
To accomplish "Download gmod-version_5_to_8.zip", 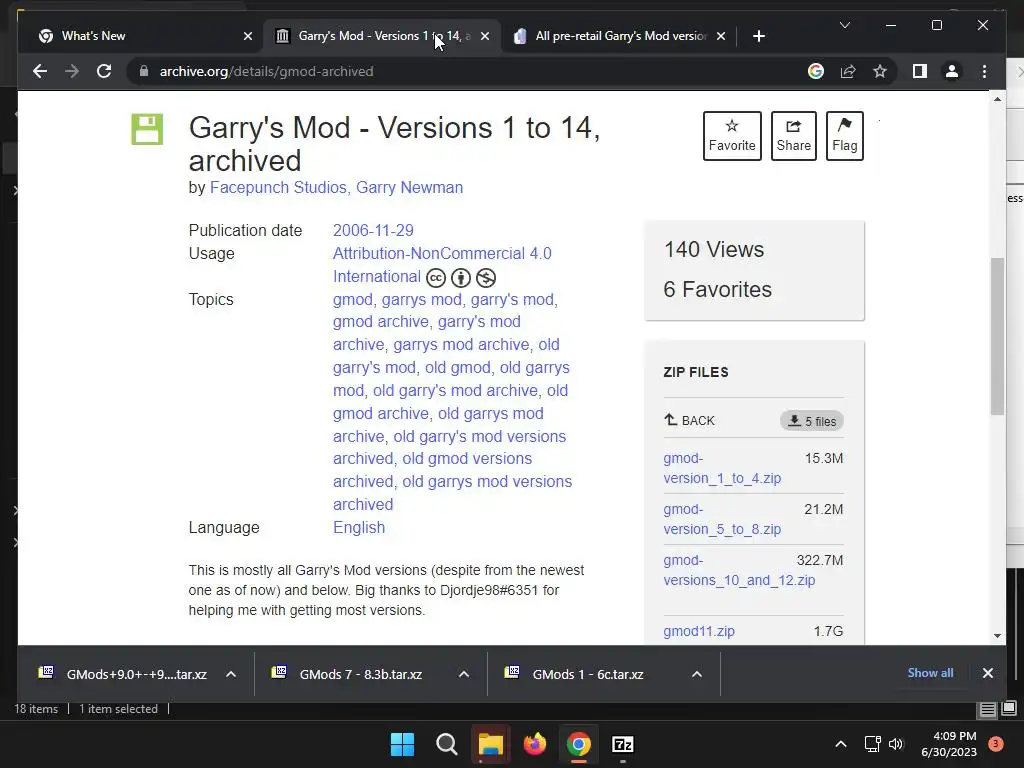I will (x=722, y=519).
